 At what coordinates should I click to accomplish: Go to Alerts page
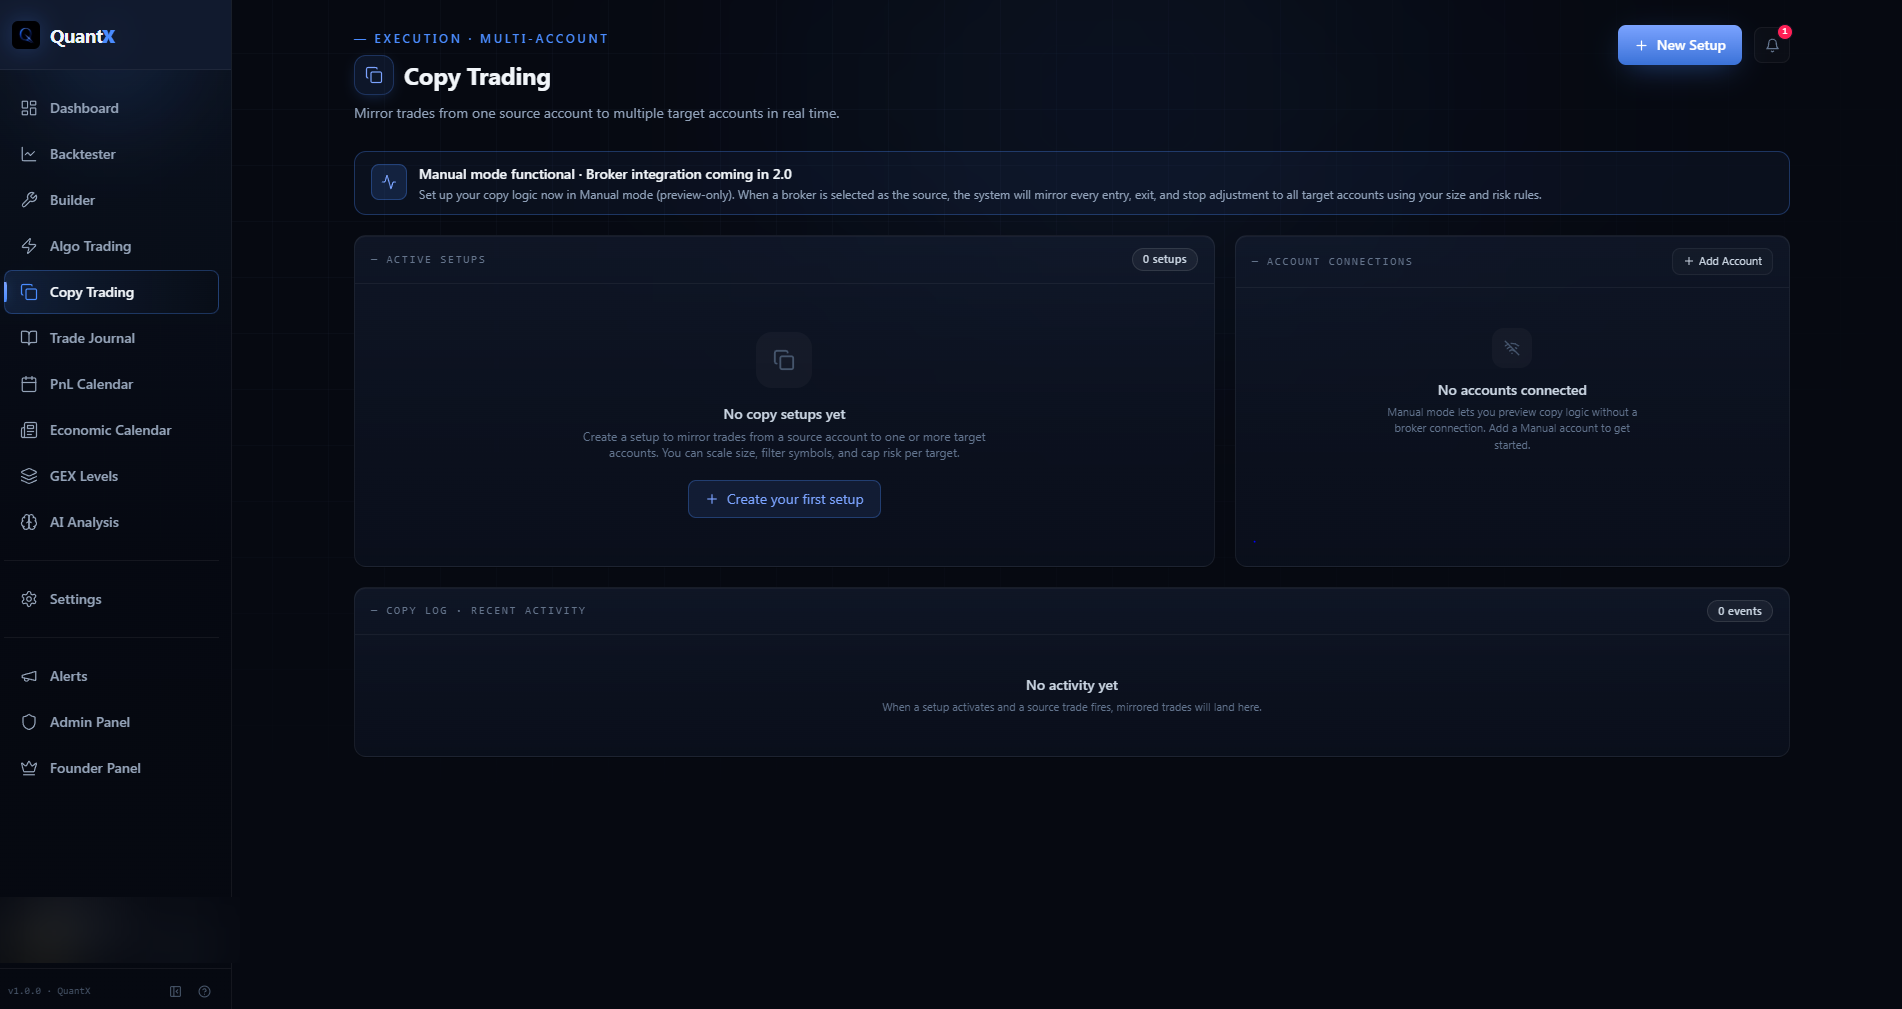click(111, 676)
